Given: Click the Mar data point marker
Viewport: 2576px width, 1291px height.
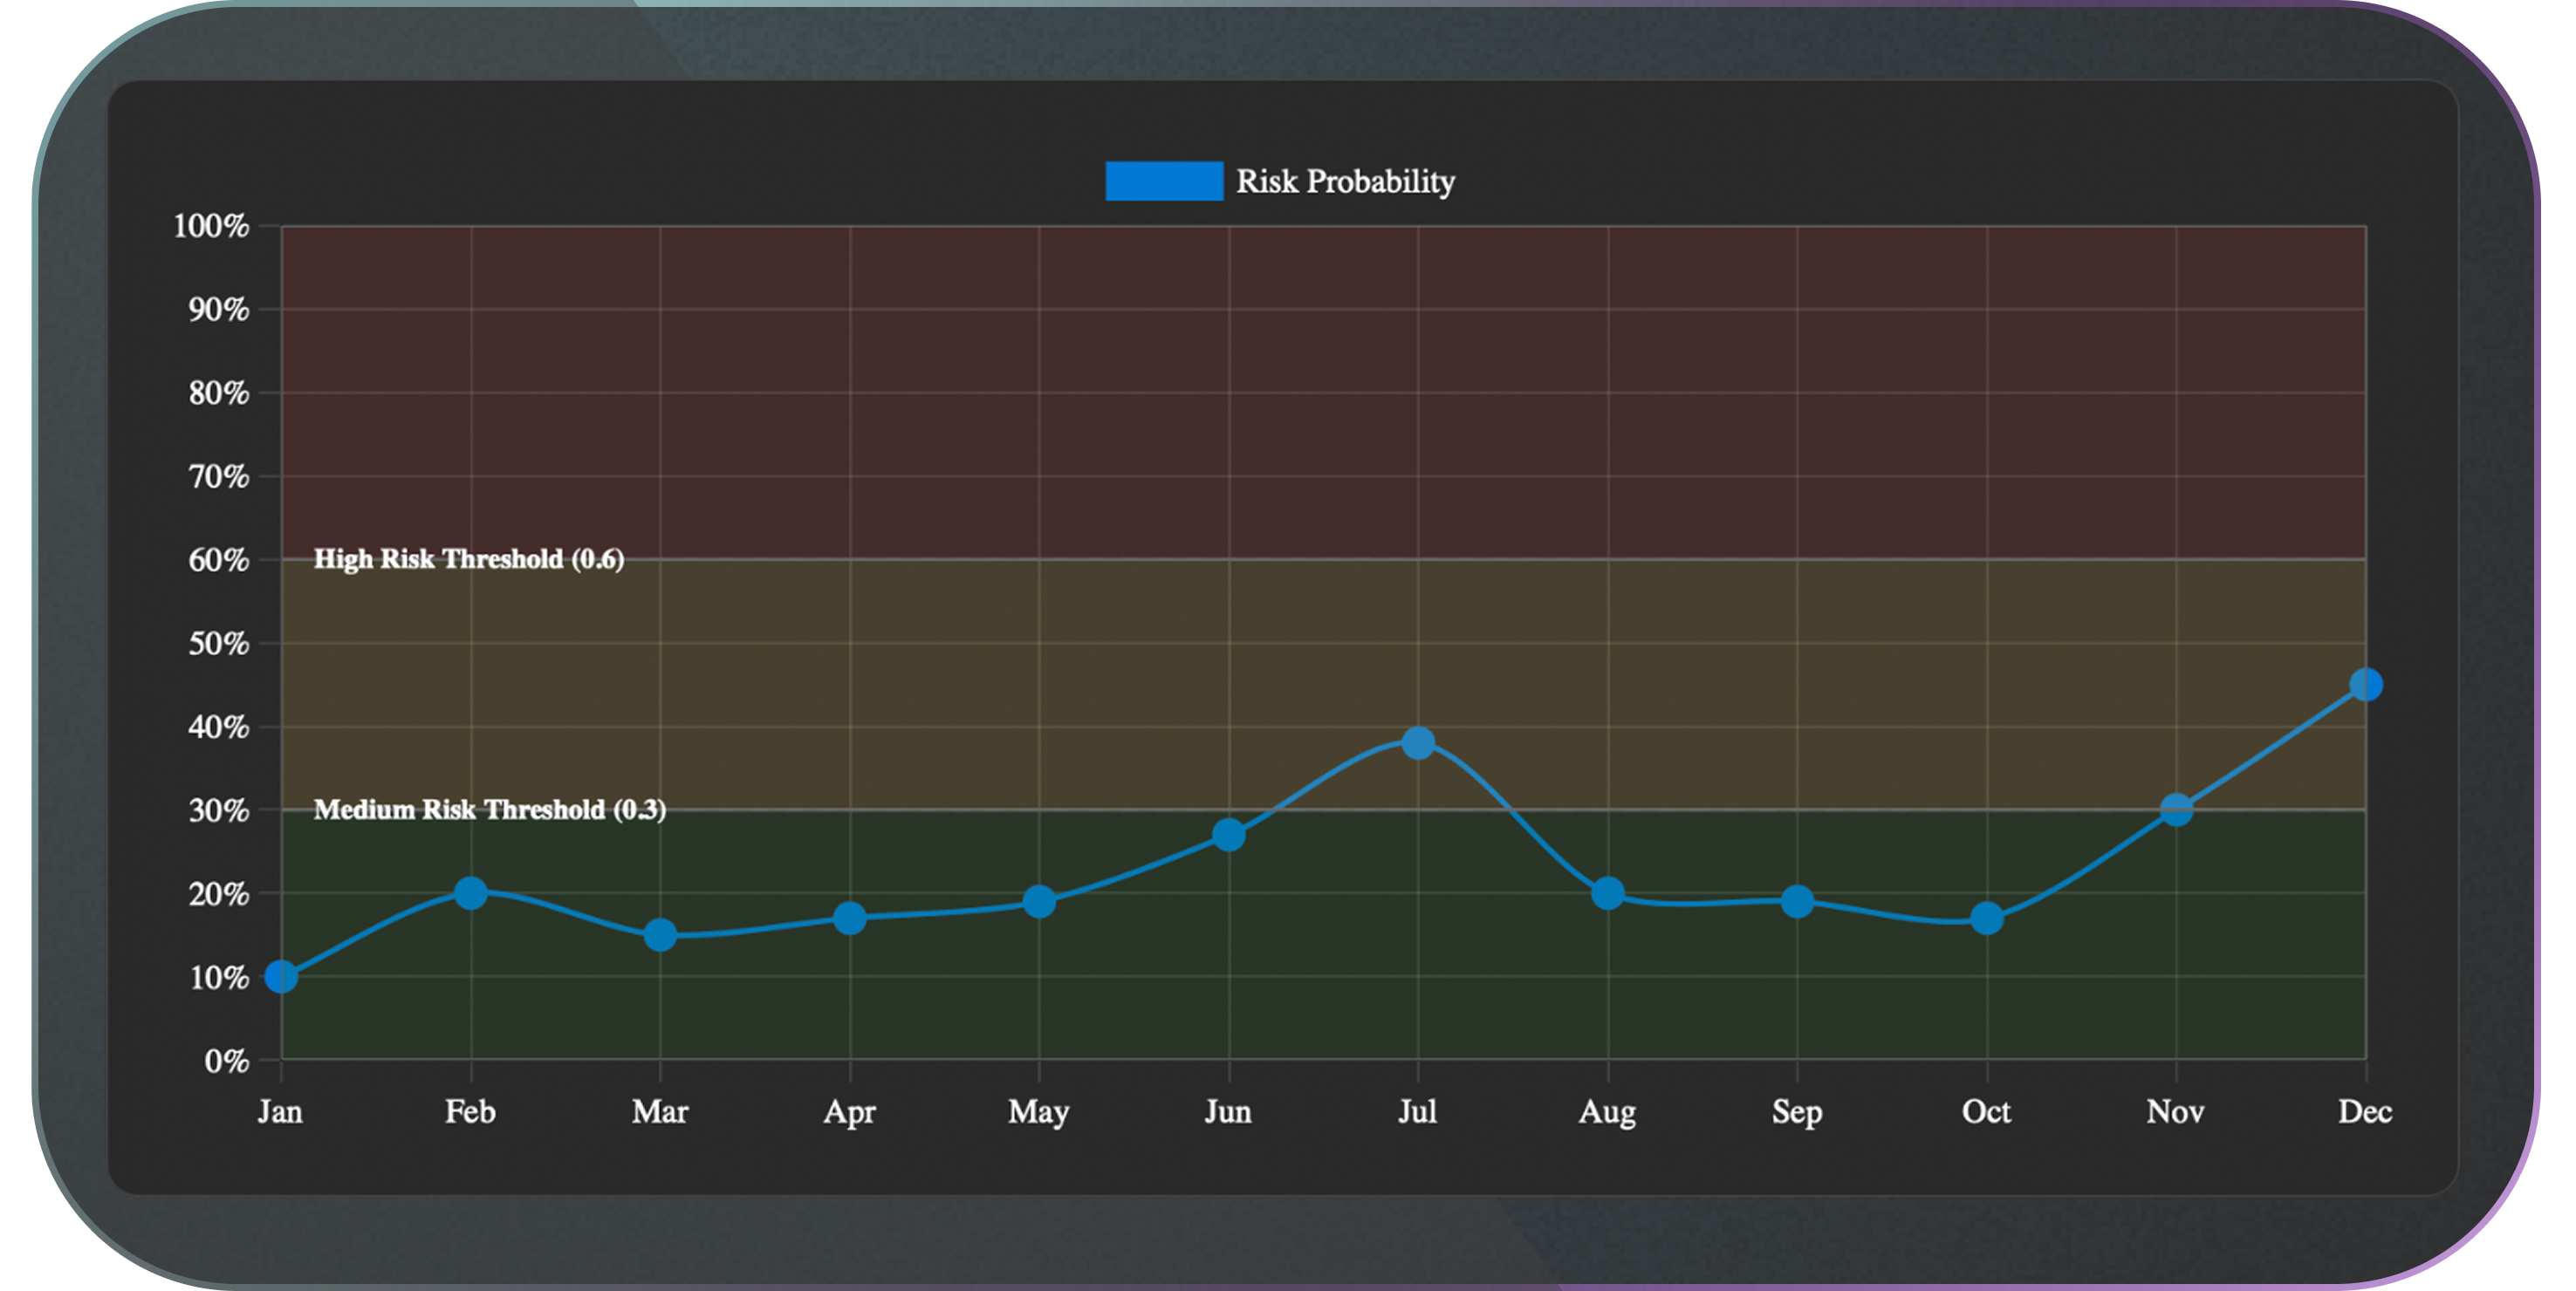Looking at the screenshot, I should (x=660, y=935).
